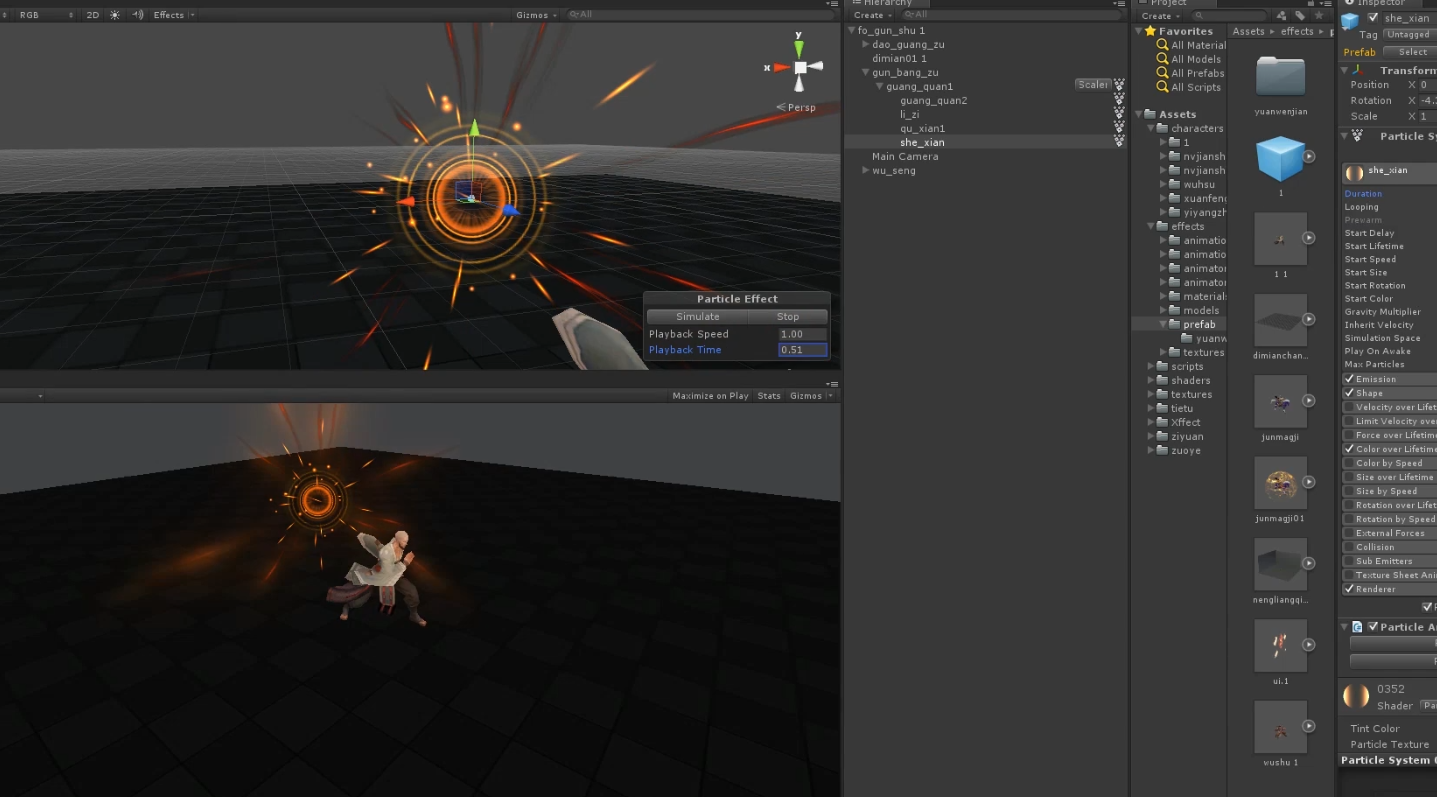The image size is (1437, 797).
Task: Open Scene view Effects dropdown
Action: click(x=174, y=15)
